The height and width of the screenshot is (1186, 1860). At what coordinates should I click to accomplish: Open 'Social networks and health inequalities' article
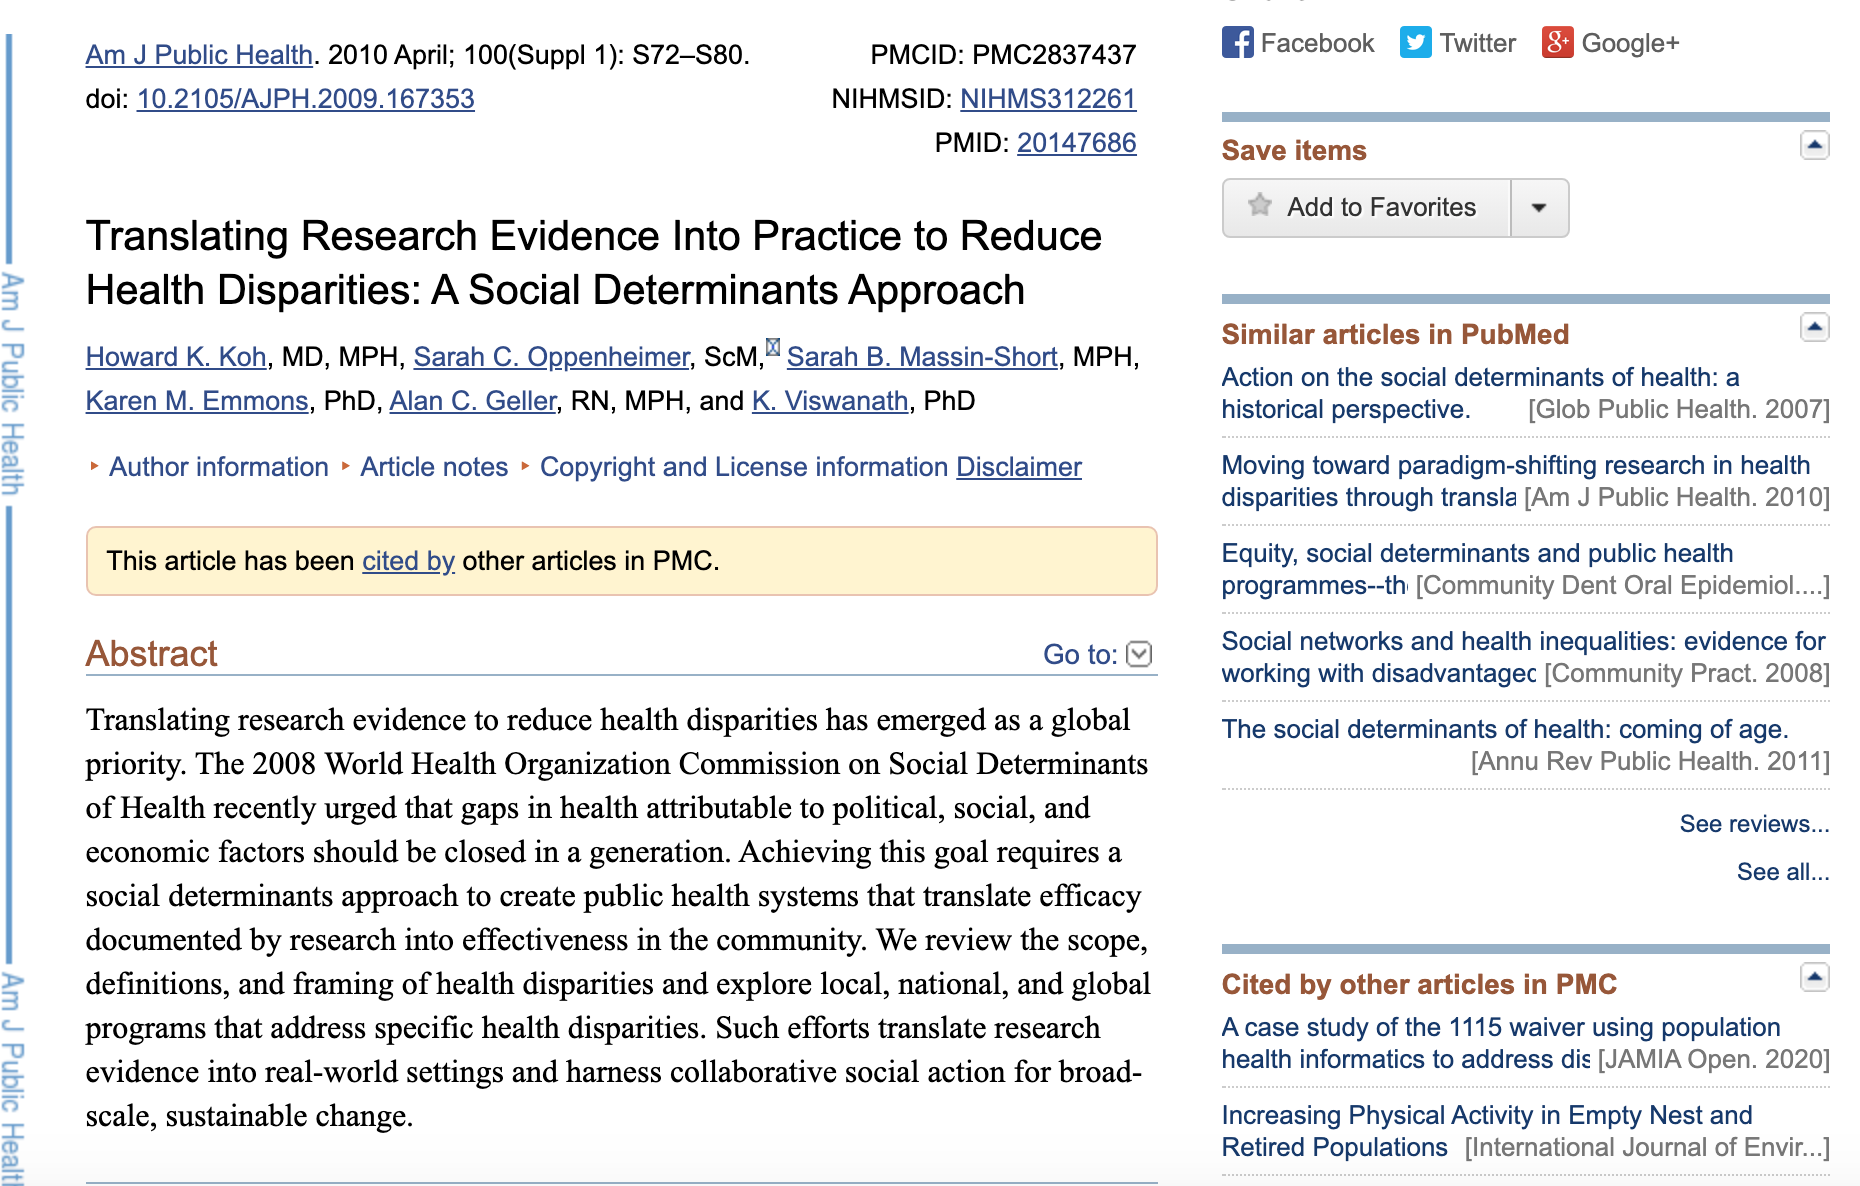1523,657
